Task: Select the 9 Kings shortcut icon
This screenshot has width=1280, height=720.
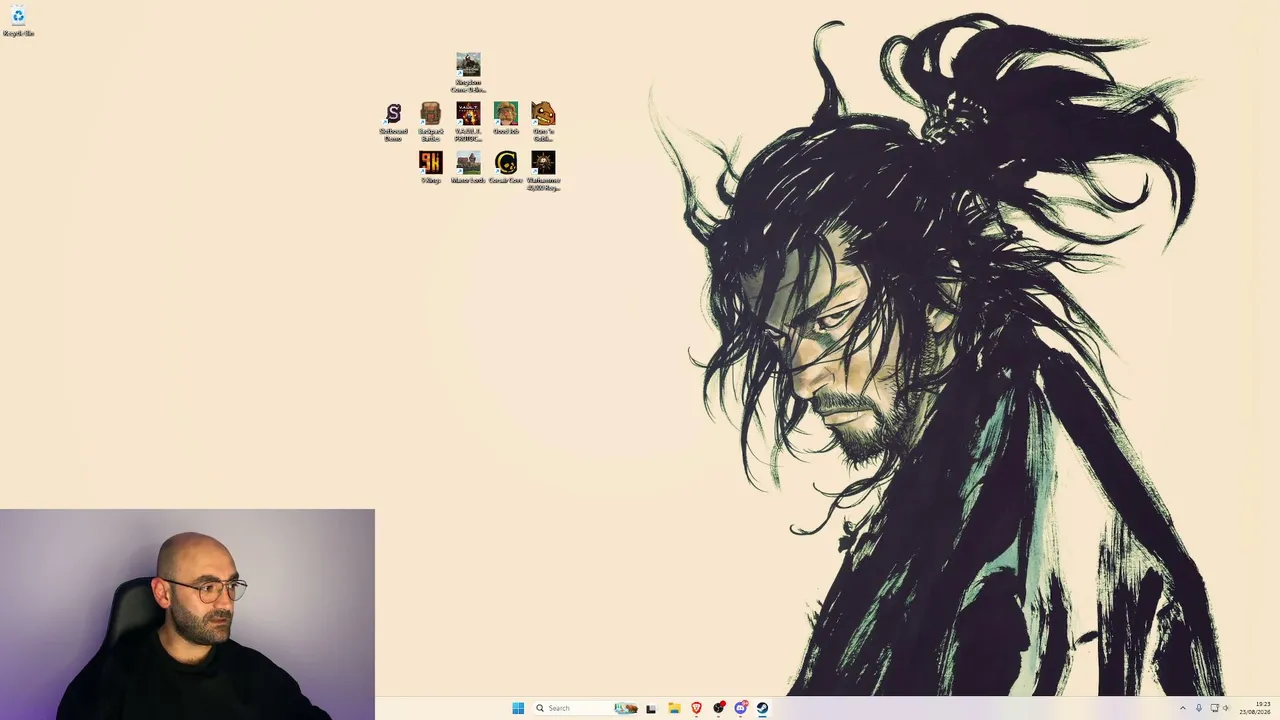Action: click(431, 162)
